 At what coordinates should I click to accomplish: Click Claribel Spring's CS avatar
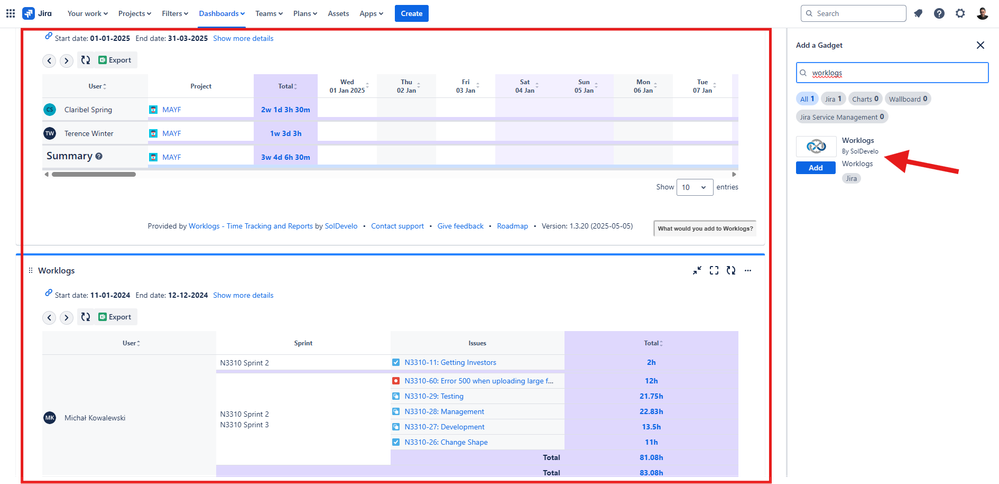click(50, 110)
